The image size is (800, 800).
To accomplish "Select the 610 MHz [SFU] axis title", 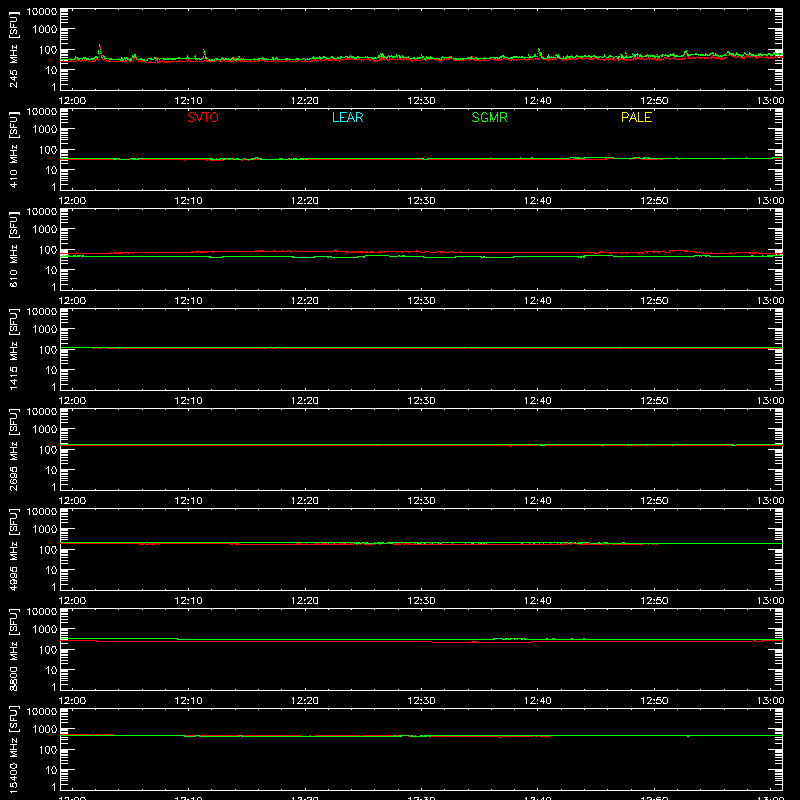I will [14, 250].
